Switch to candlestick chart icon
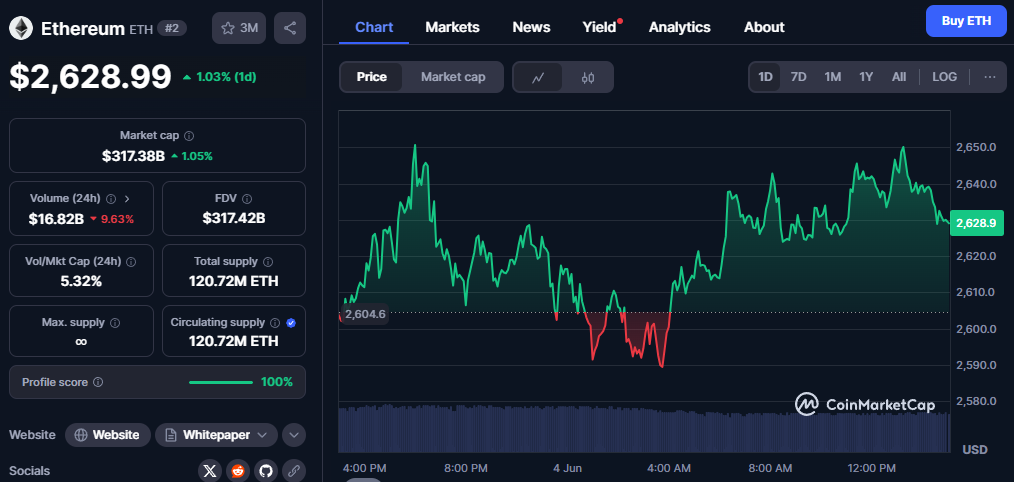Viewport: 1014px width, 482px height. pyautogui.click(x=587, y=78)
